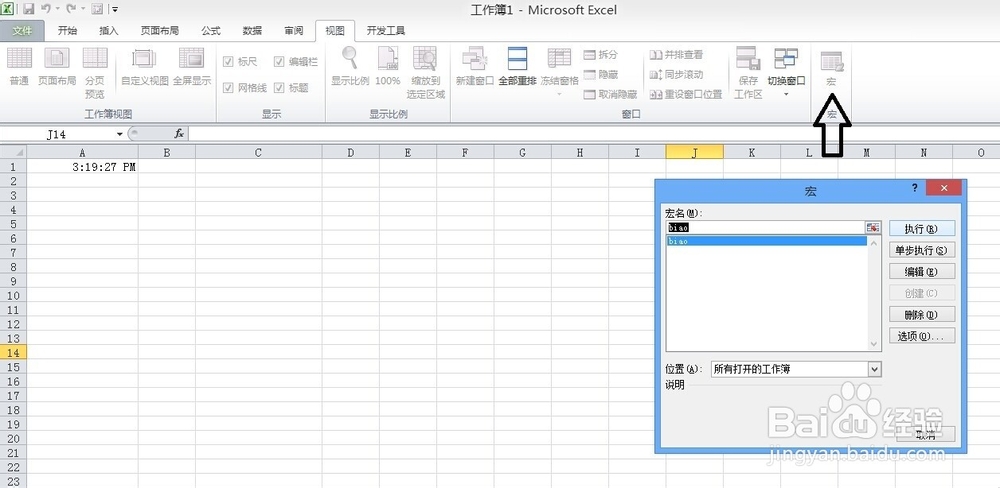This screenshot has width=1000, height=488.
Task: View Side by Side (并排查看)
Action: coord(677,55)
